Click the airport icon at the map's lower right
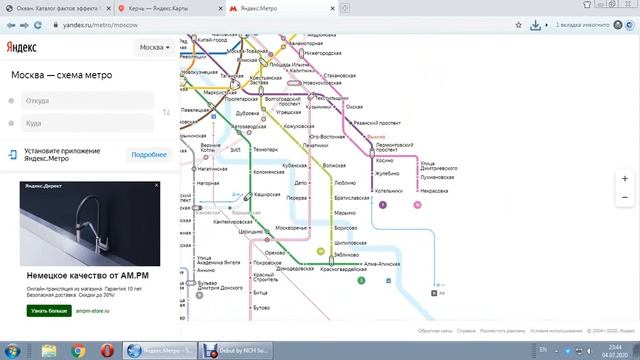This screenshot has width=640, height=360. tap(434, 293)
